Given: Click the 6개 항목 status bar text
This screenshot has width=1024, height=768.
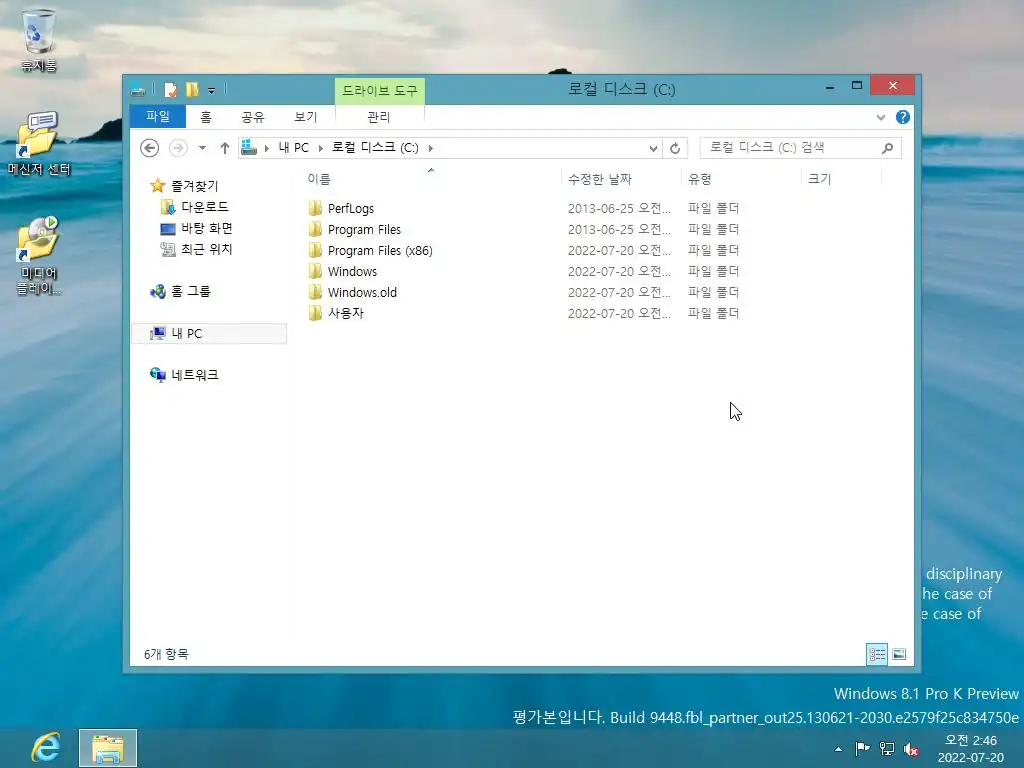Looking at the screenshot, I should tap(166, 654).
